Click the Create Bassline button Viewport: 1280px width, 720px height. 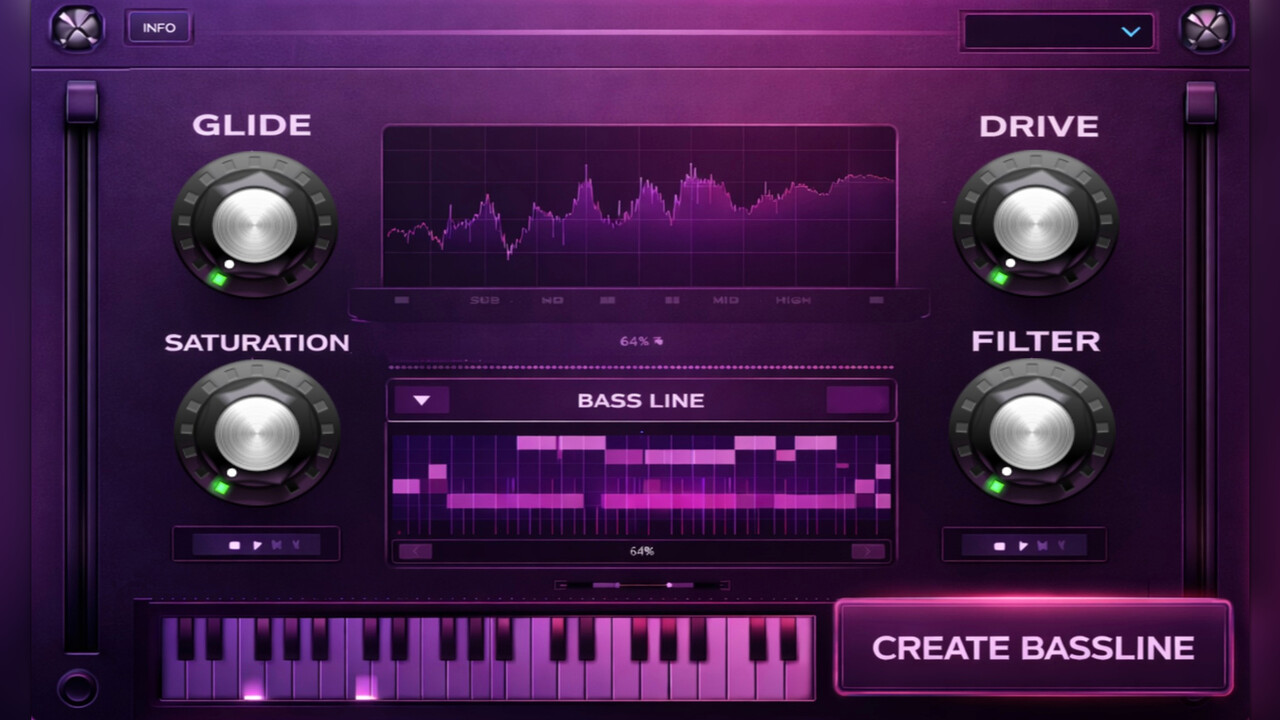(x=1033, y=647)
